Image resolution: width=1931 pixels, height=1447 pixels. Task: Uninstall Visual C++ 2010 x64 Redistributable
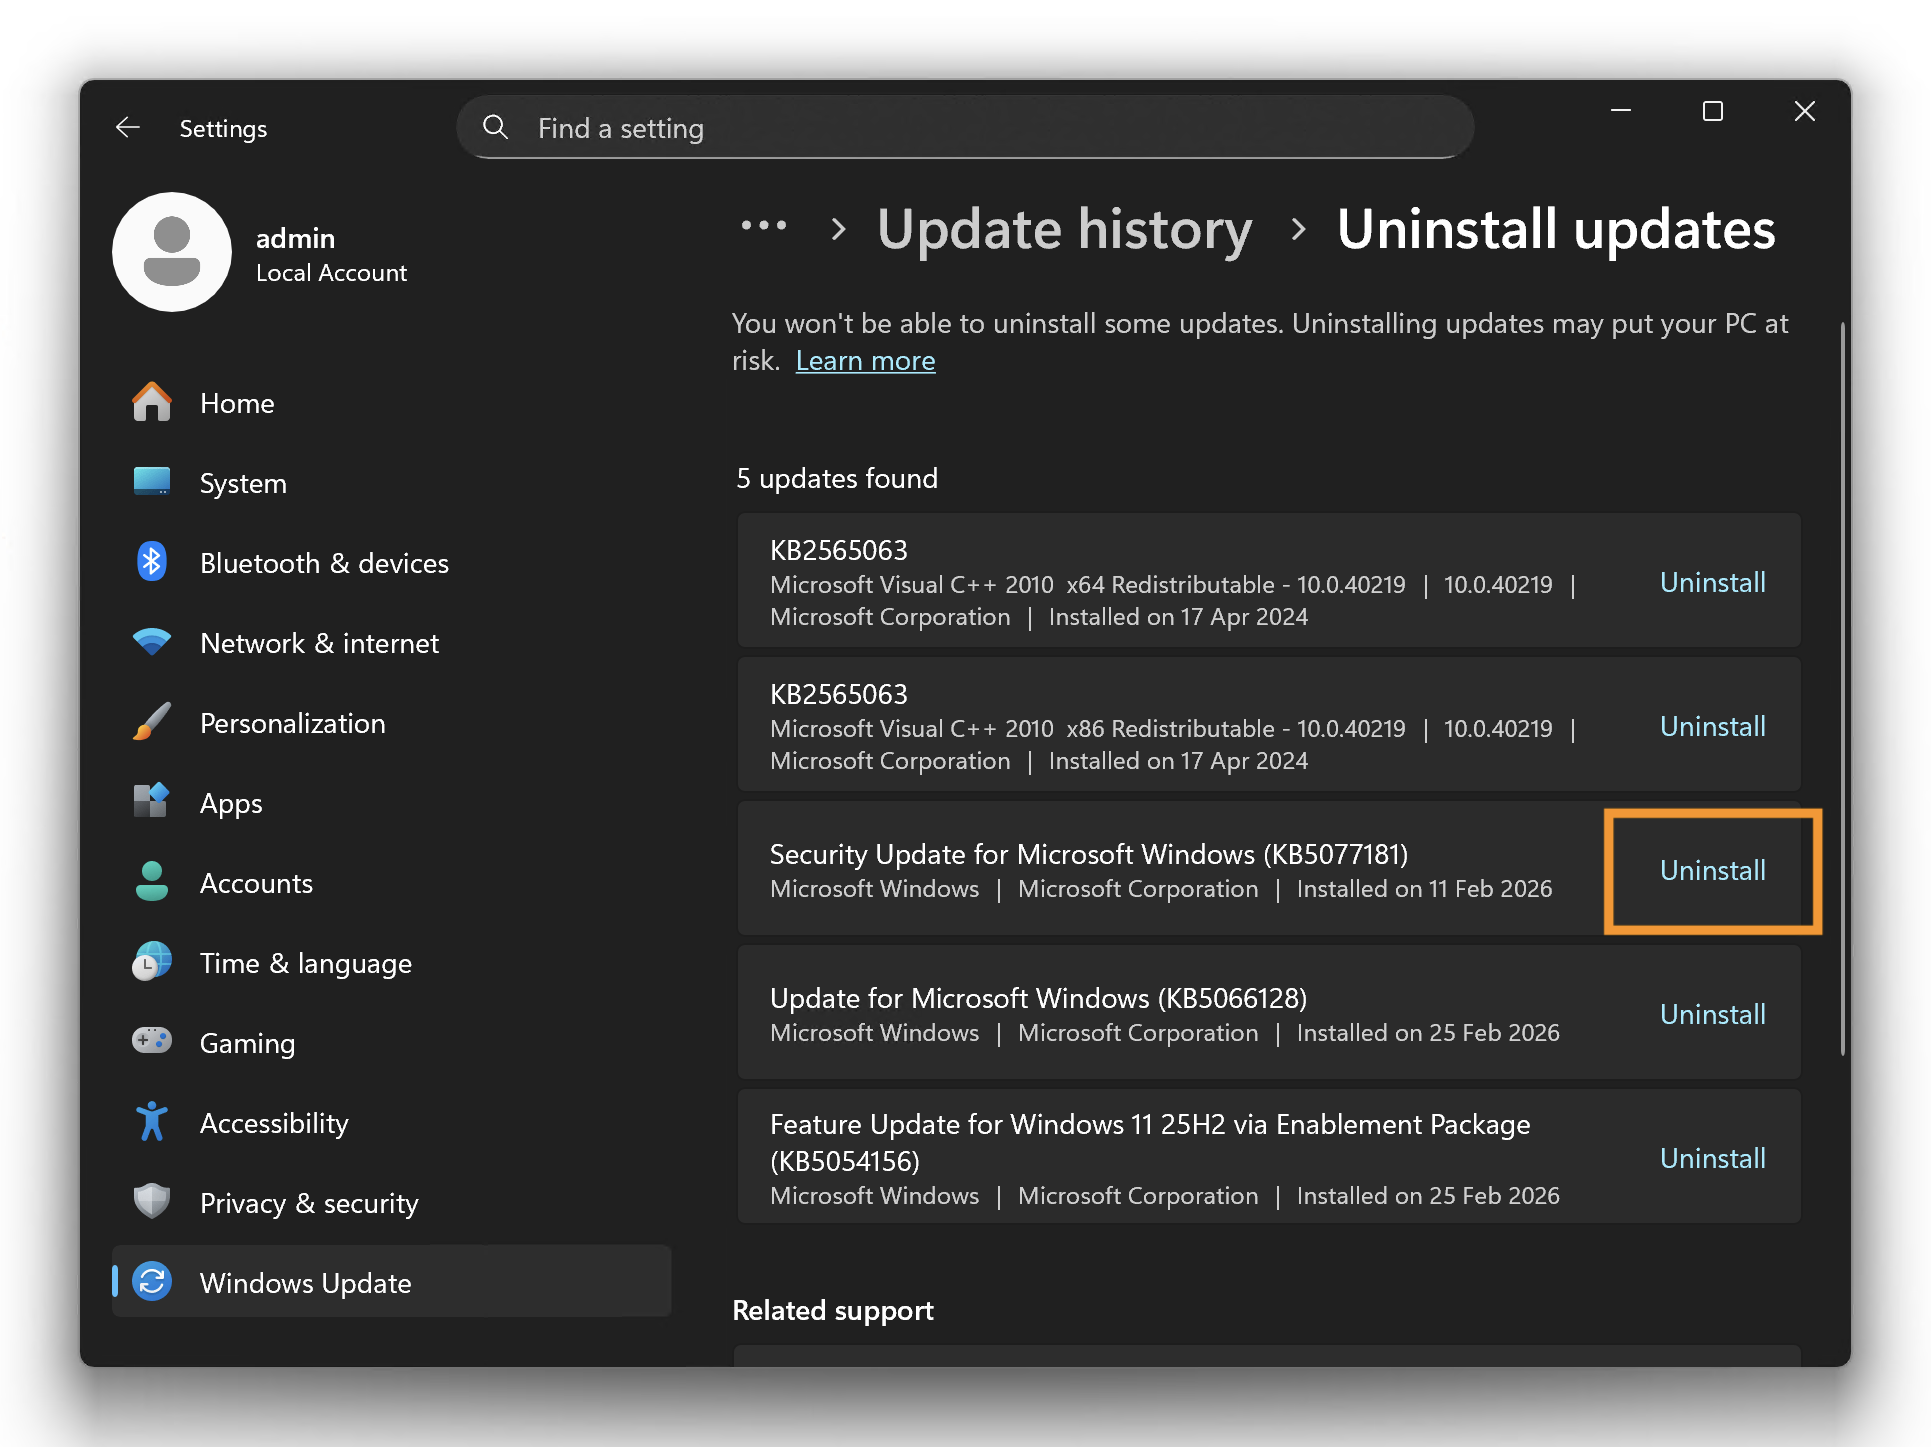(x=1712, y=582)
